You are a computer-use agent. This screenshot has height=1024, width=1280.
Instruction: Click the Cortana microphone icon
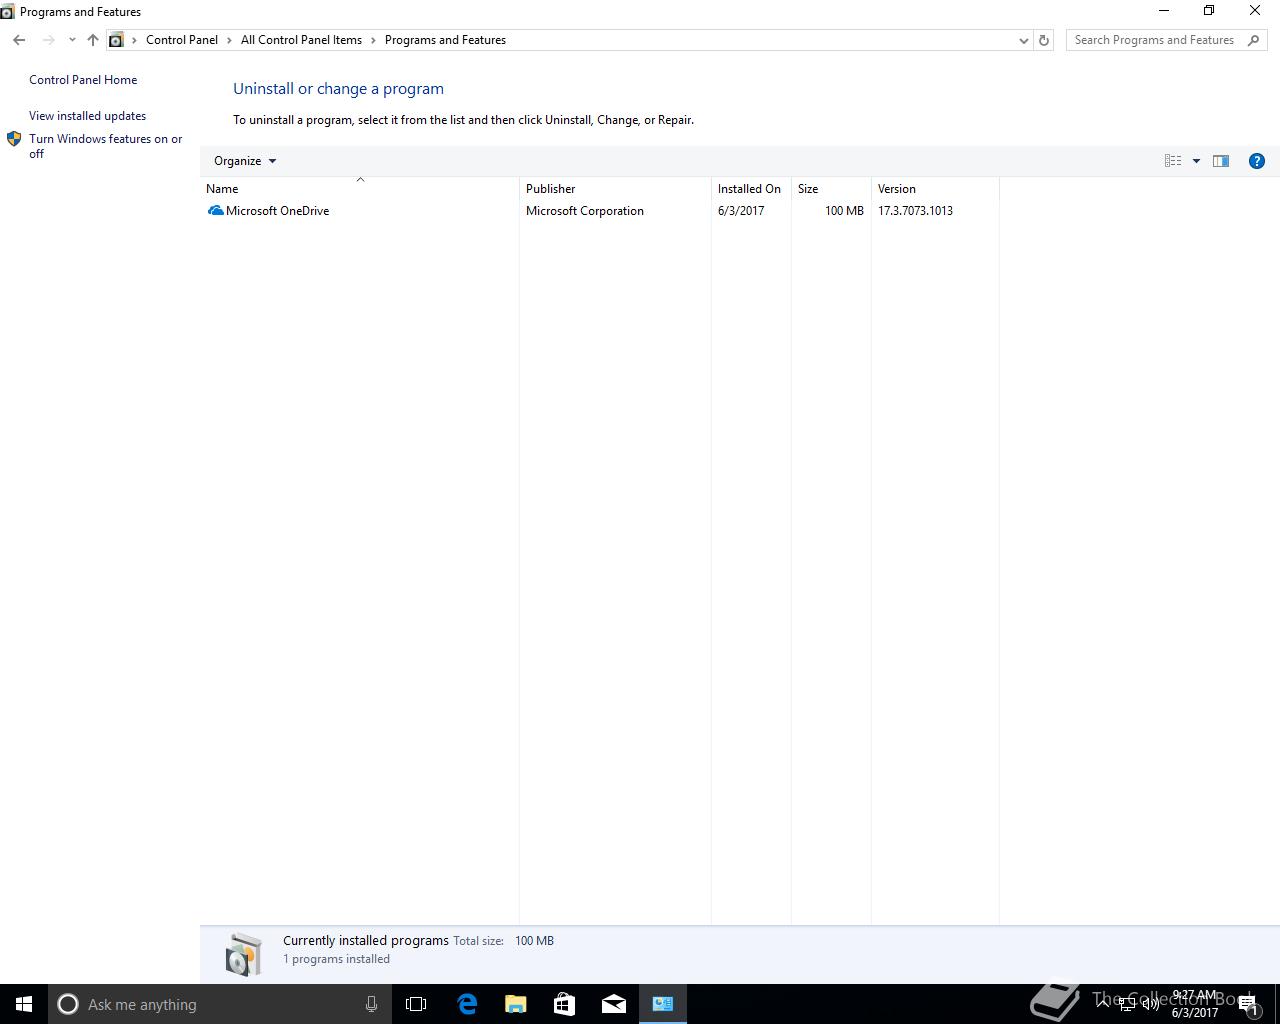[x=371, y=1004]
